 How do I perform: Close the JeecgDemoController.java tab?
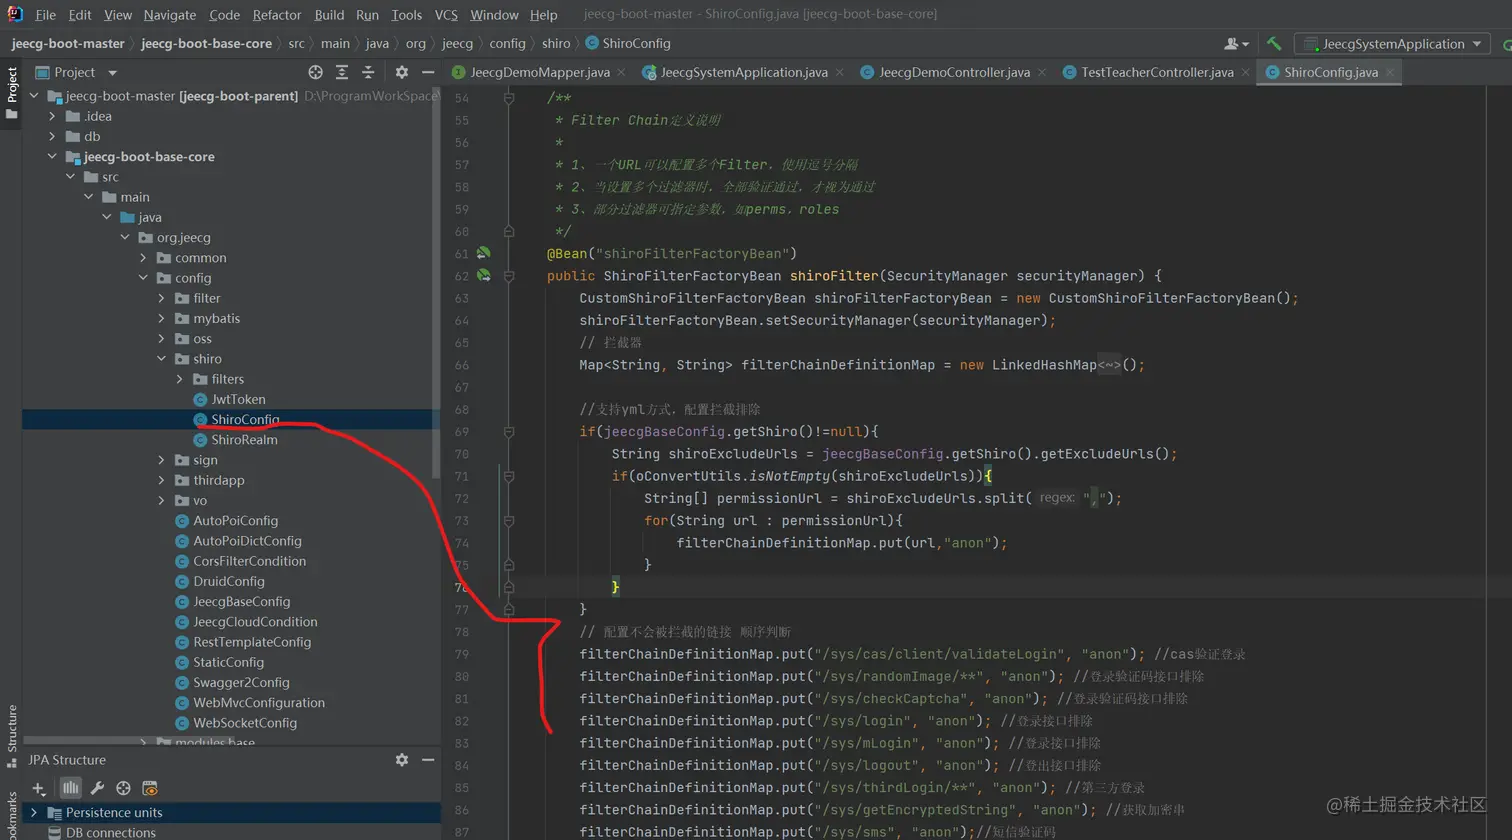1041,72
